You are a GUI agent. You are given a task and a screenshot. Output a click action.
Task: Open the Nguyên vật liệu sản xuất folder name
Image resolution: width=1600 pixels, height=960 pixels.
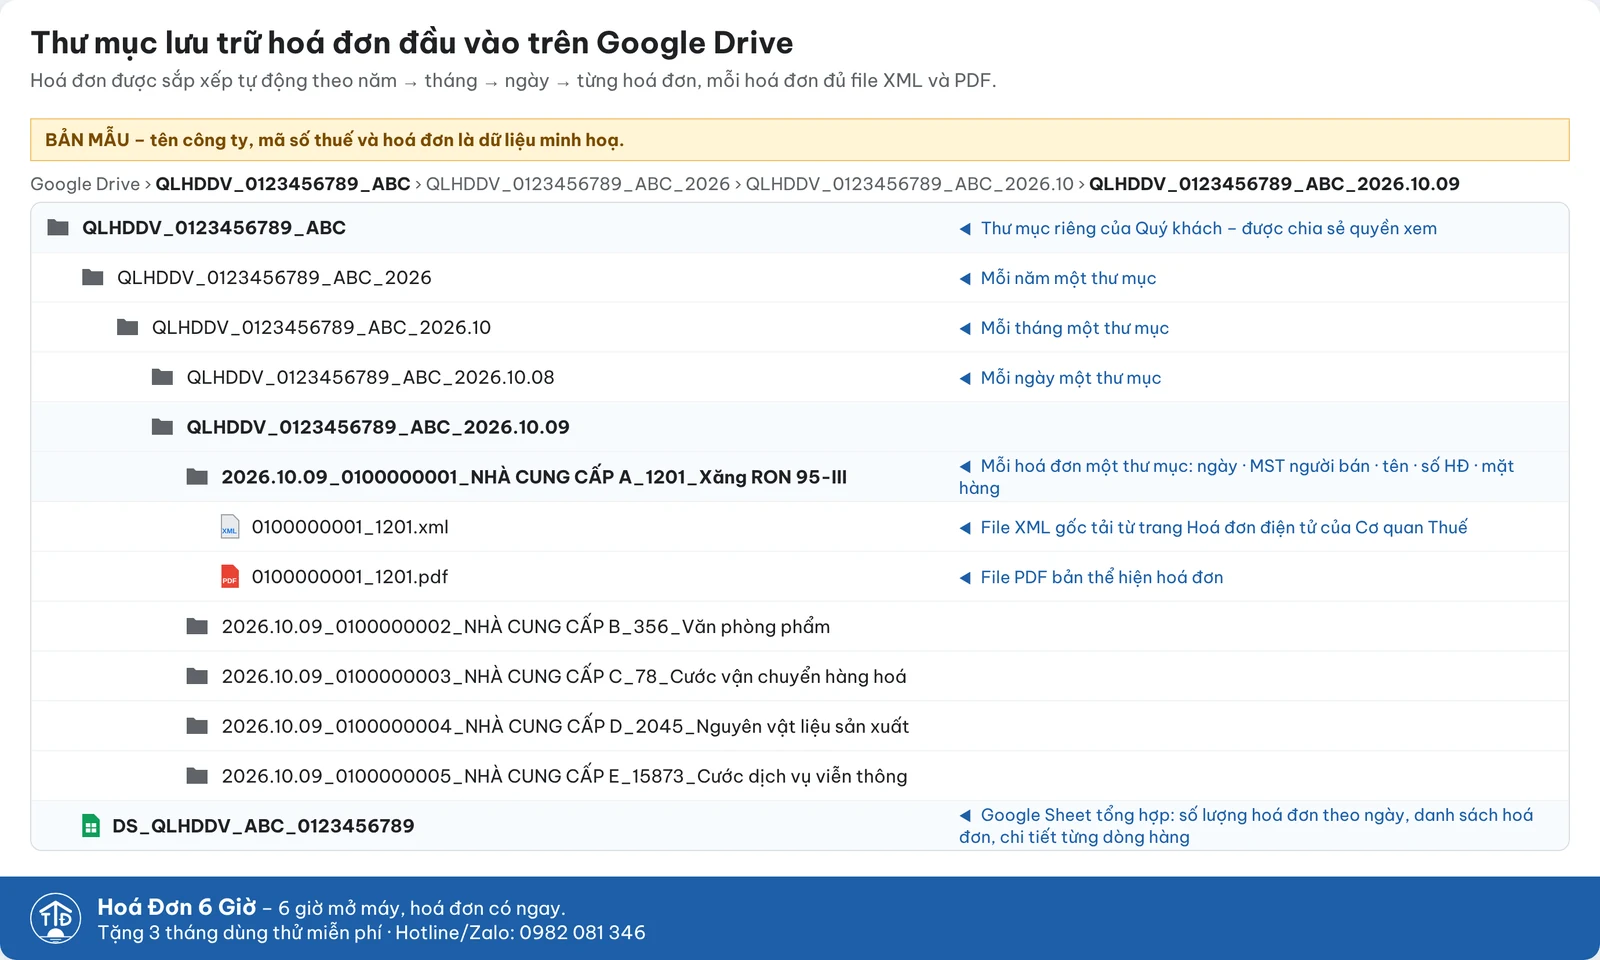point(565,726)
